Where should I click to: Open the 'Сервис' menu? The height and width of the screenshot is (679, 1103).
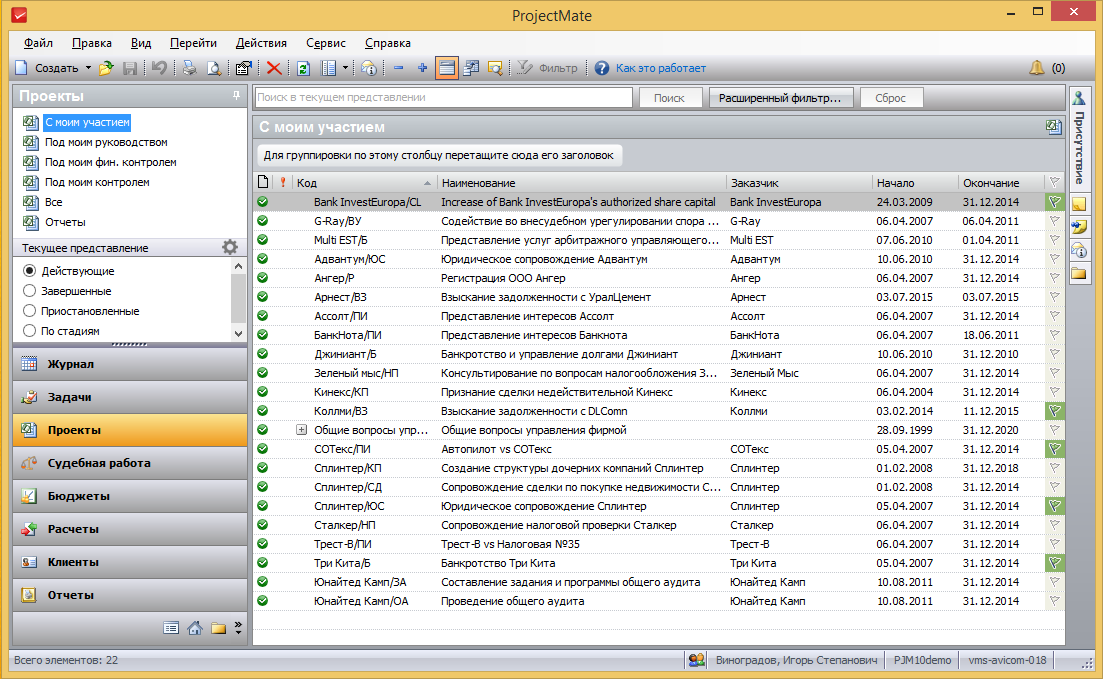coord(326,43)
